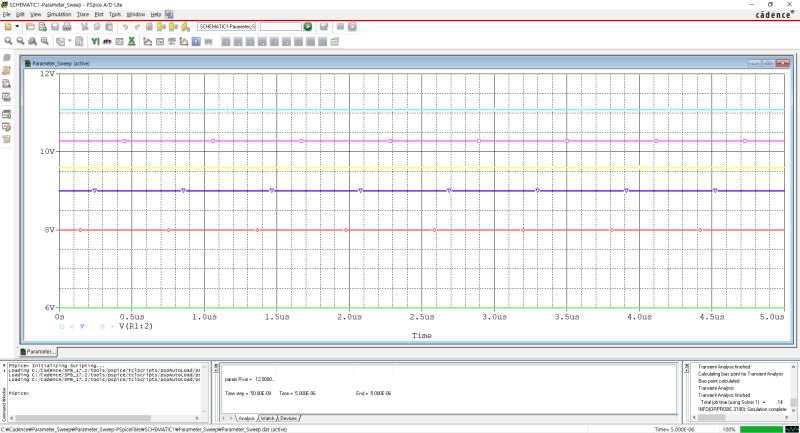Click the toolbar icon right of the Run button

pos(324,27)
